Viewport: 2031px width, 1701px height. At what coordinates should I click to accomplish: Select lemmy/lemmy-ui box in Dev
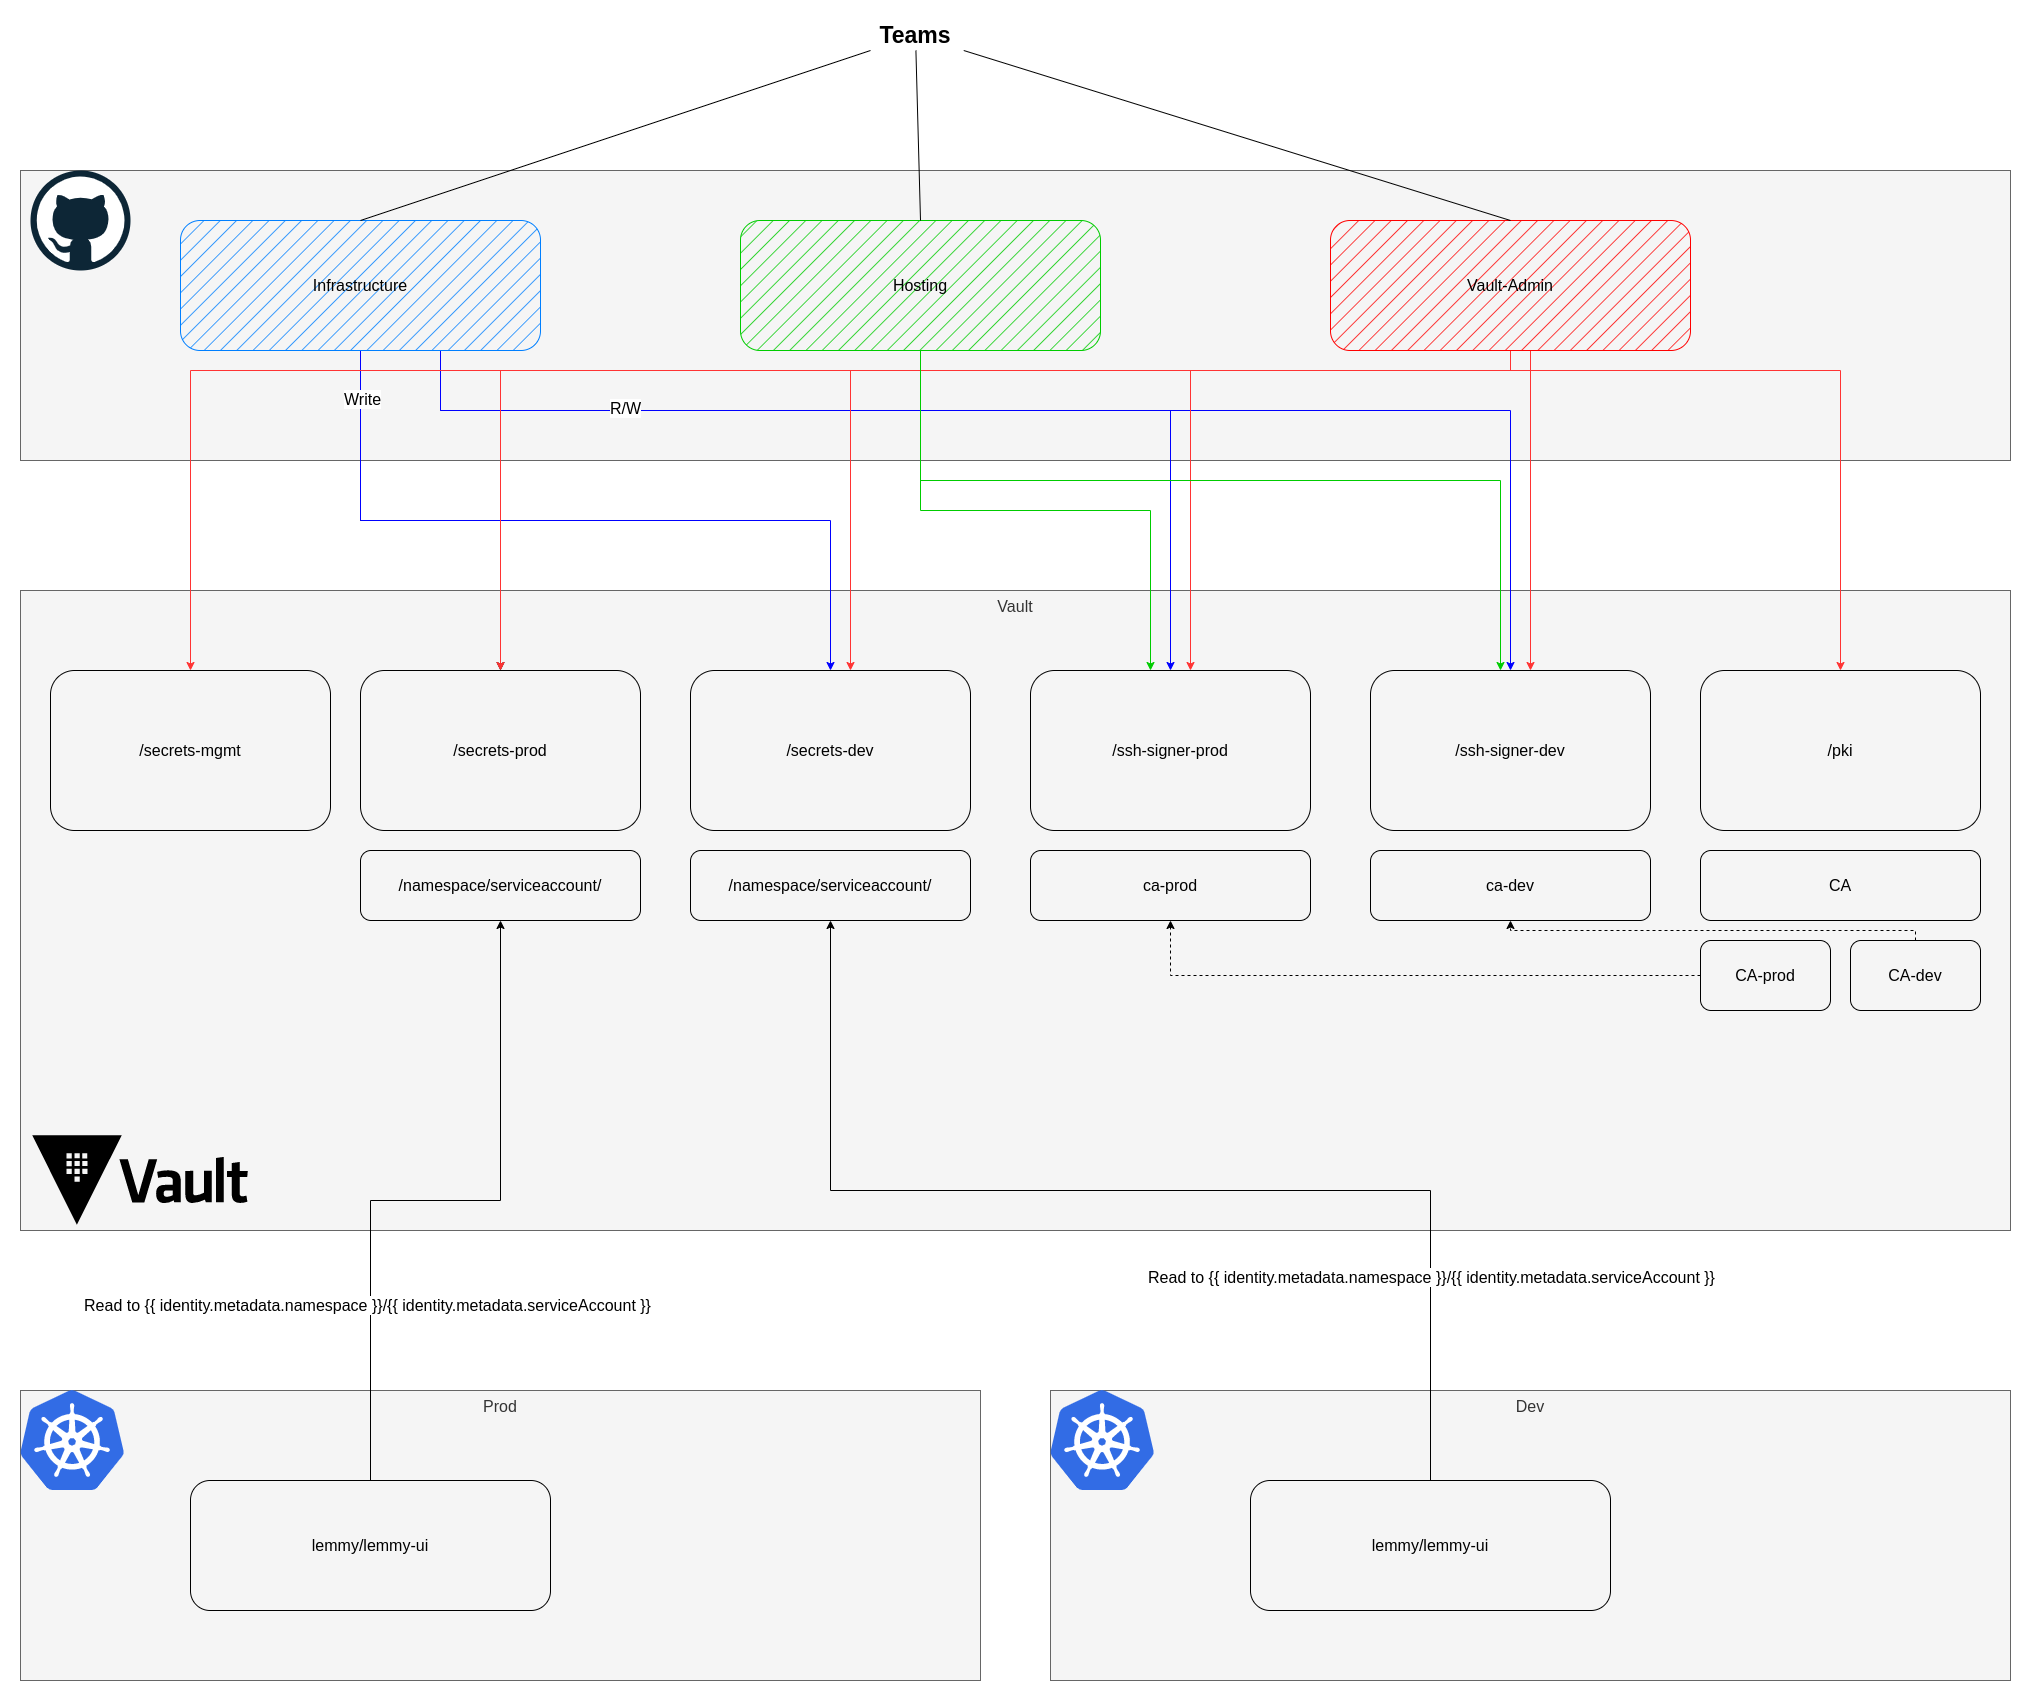(1430, 1545)
